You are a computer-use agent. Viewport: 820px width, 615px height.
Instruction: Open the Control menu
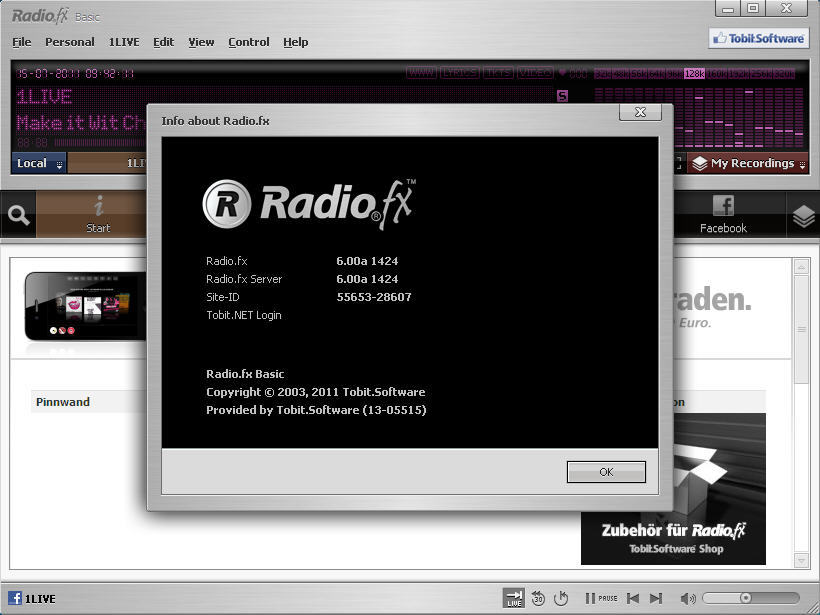tap(248, 42)
